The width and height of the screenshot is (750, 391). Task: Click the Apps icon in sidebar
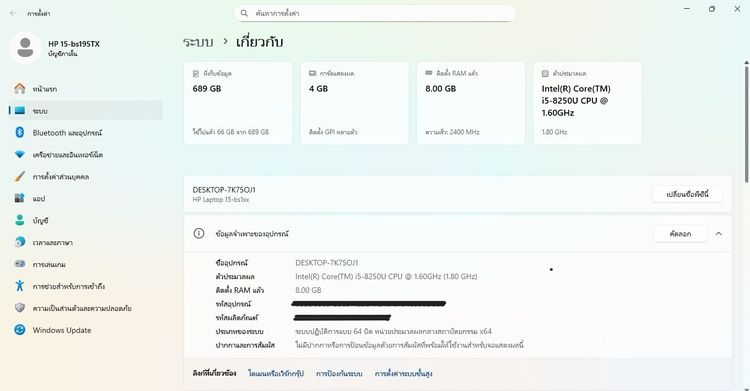[20, 198]
